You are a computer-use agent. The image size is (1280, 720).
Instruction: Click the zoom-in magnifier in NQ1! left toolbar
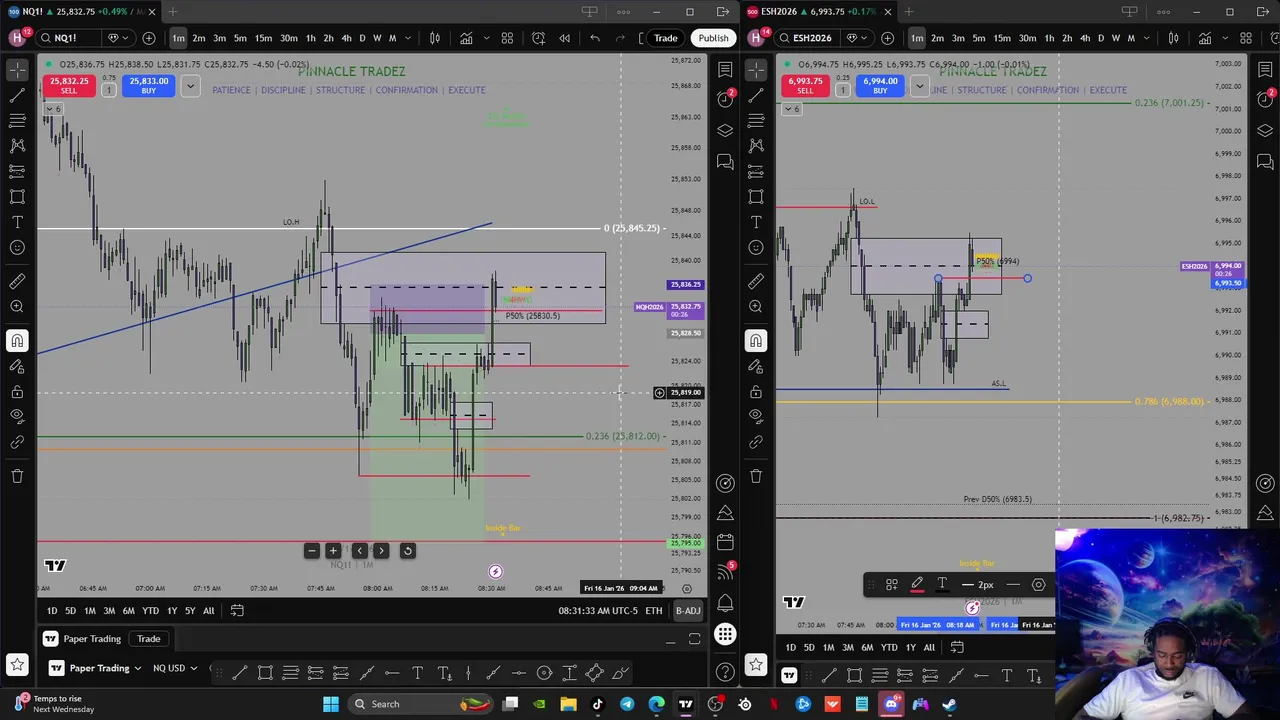point(17,307)
